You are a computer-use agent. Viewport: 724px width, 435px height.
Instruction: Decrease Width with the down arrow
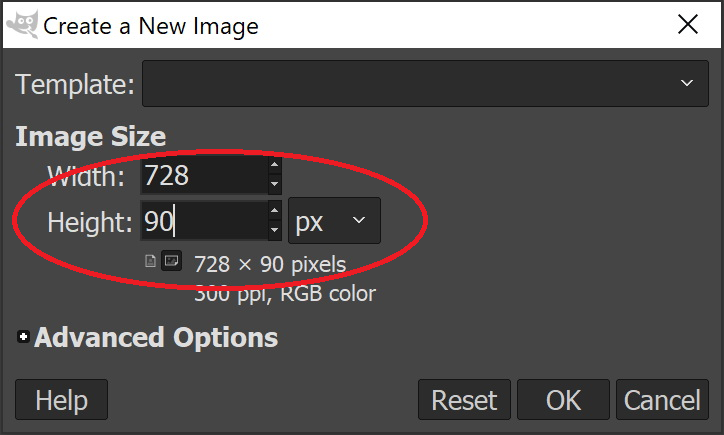tap(275, 185)
